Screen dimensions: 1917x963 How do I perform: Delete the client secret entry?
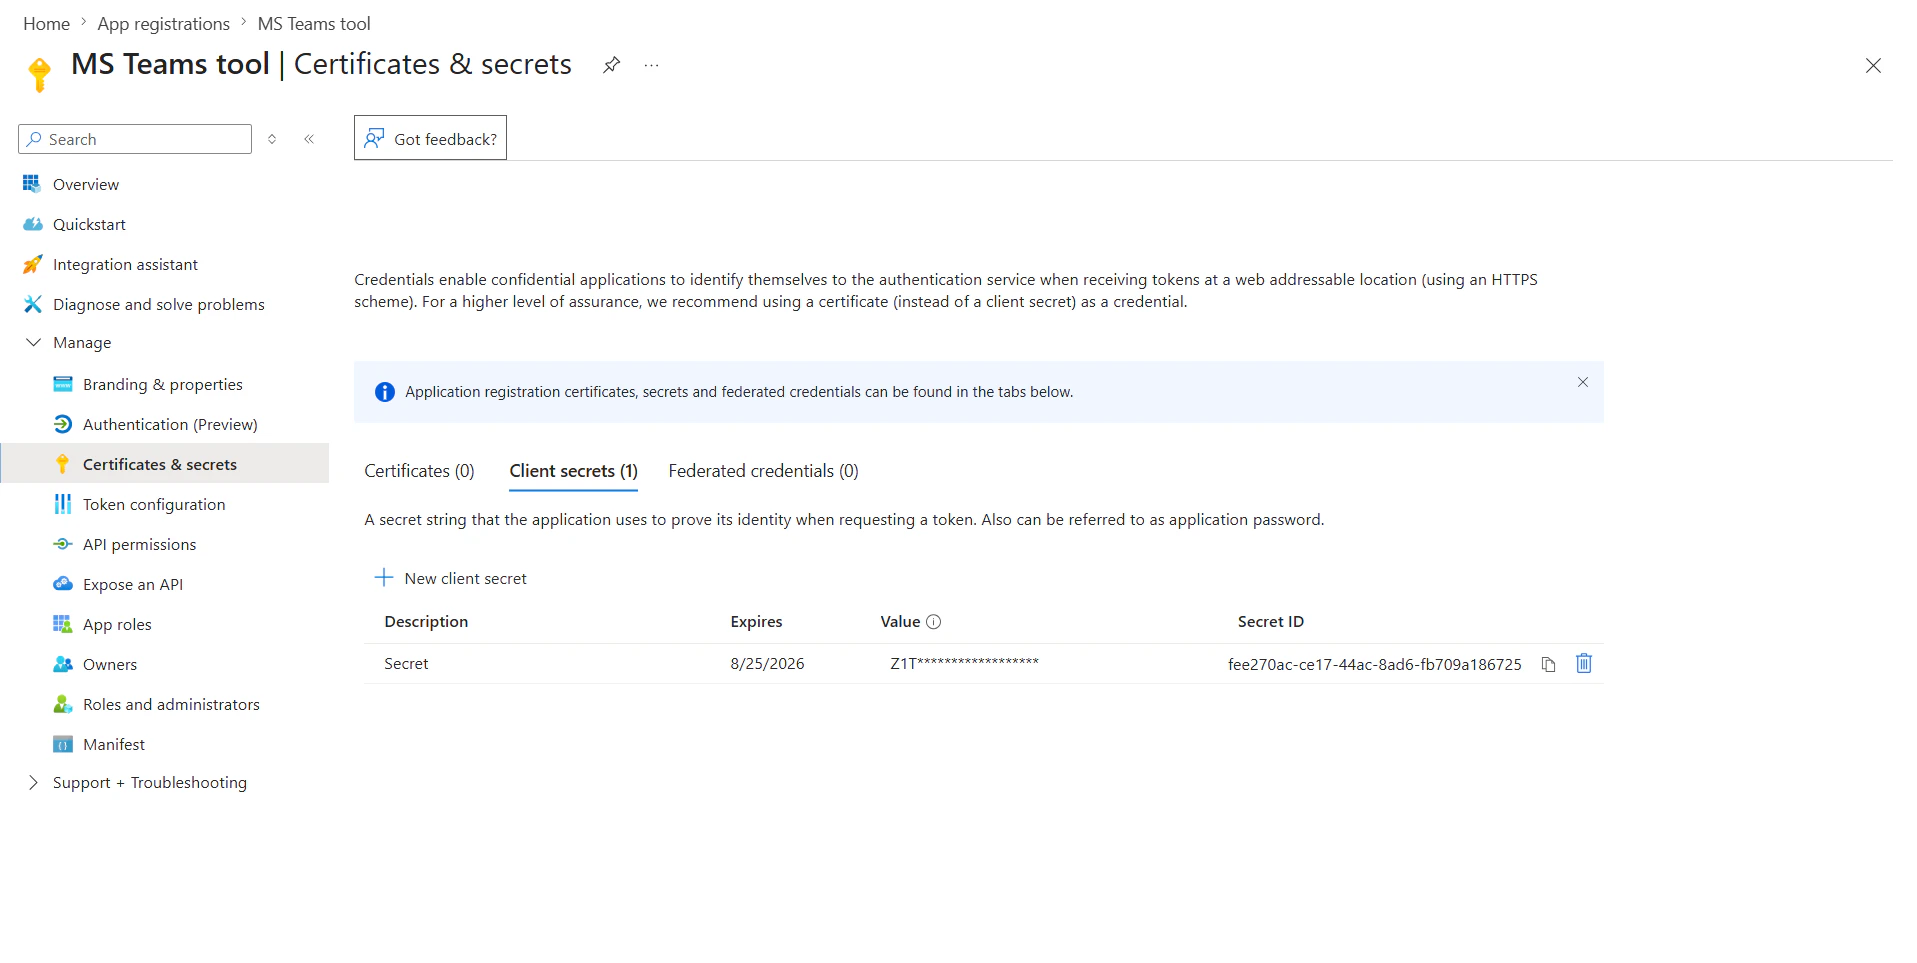click(1583, 663)
